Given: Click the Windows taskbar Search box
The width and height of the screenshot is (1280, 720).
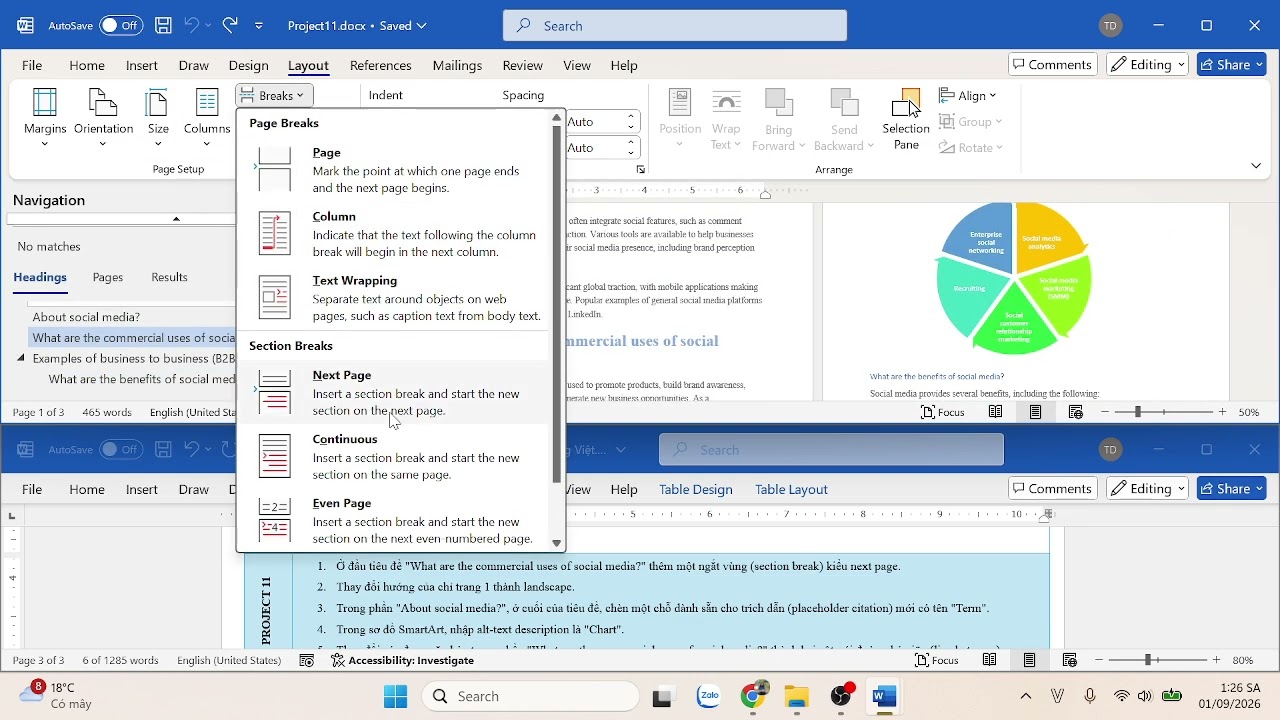Looking at the screenshot, I should tap(530, 696).
